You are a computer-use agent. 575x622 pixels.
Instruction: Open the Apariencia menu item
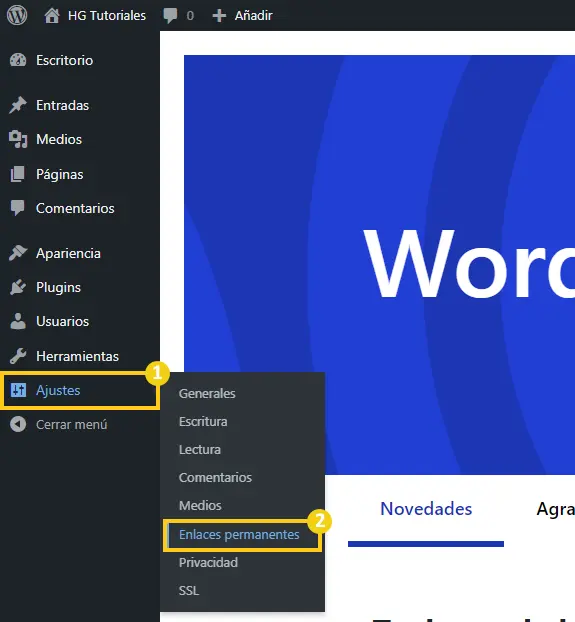click(68, 253)
